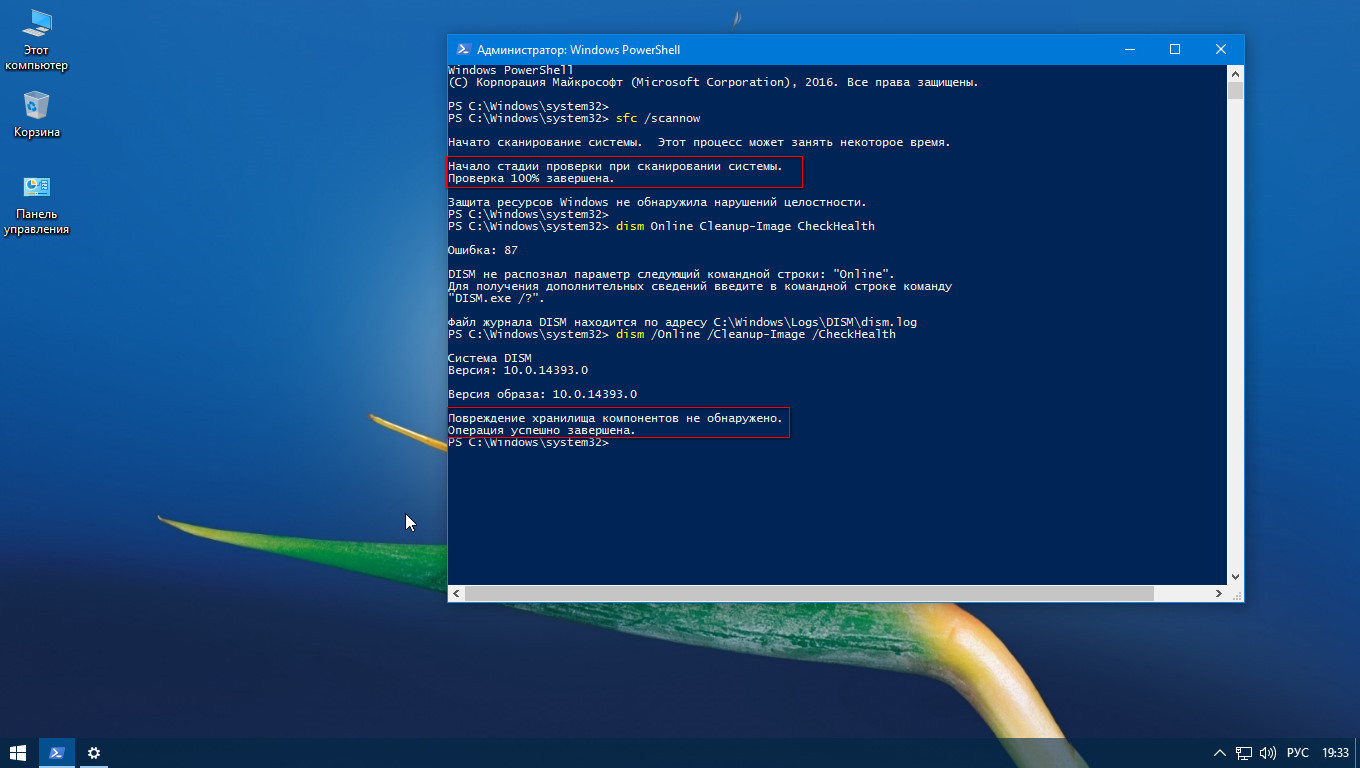The height and width of the screenshot is (768, 1360).
Task: Click the line 'Начало стадии проверки при сканировании системы'
Action: pos(615,166)
